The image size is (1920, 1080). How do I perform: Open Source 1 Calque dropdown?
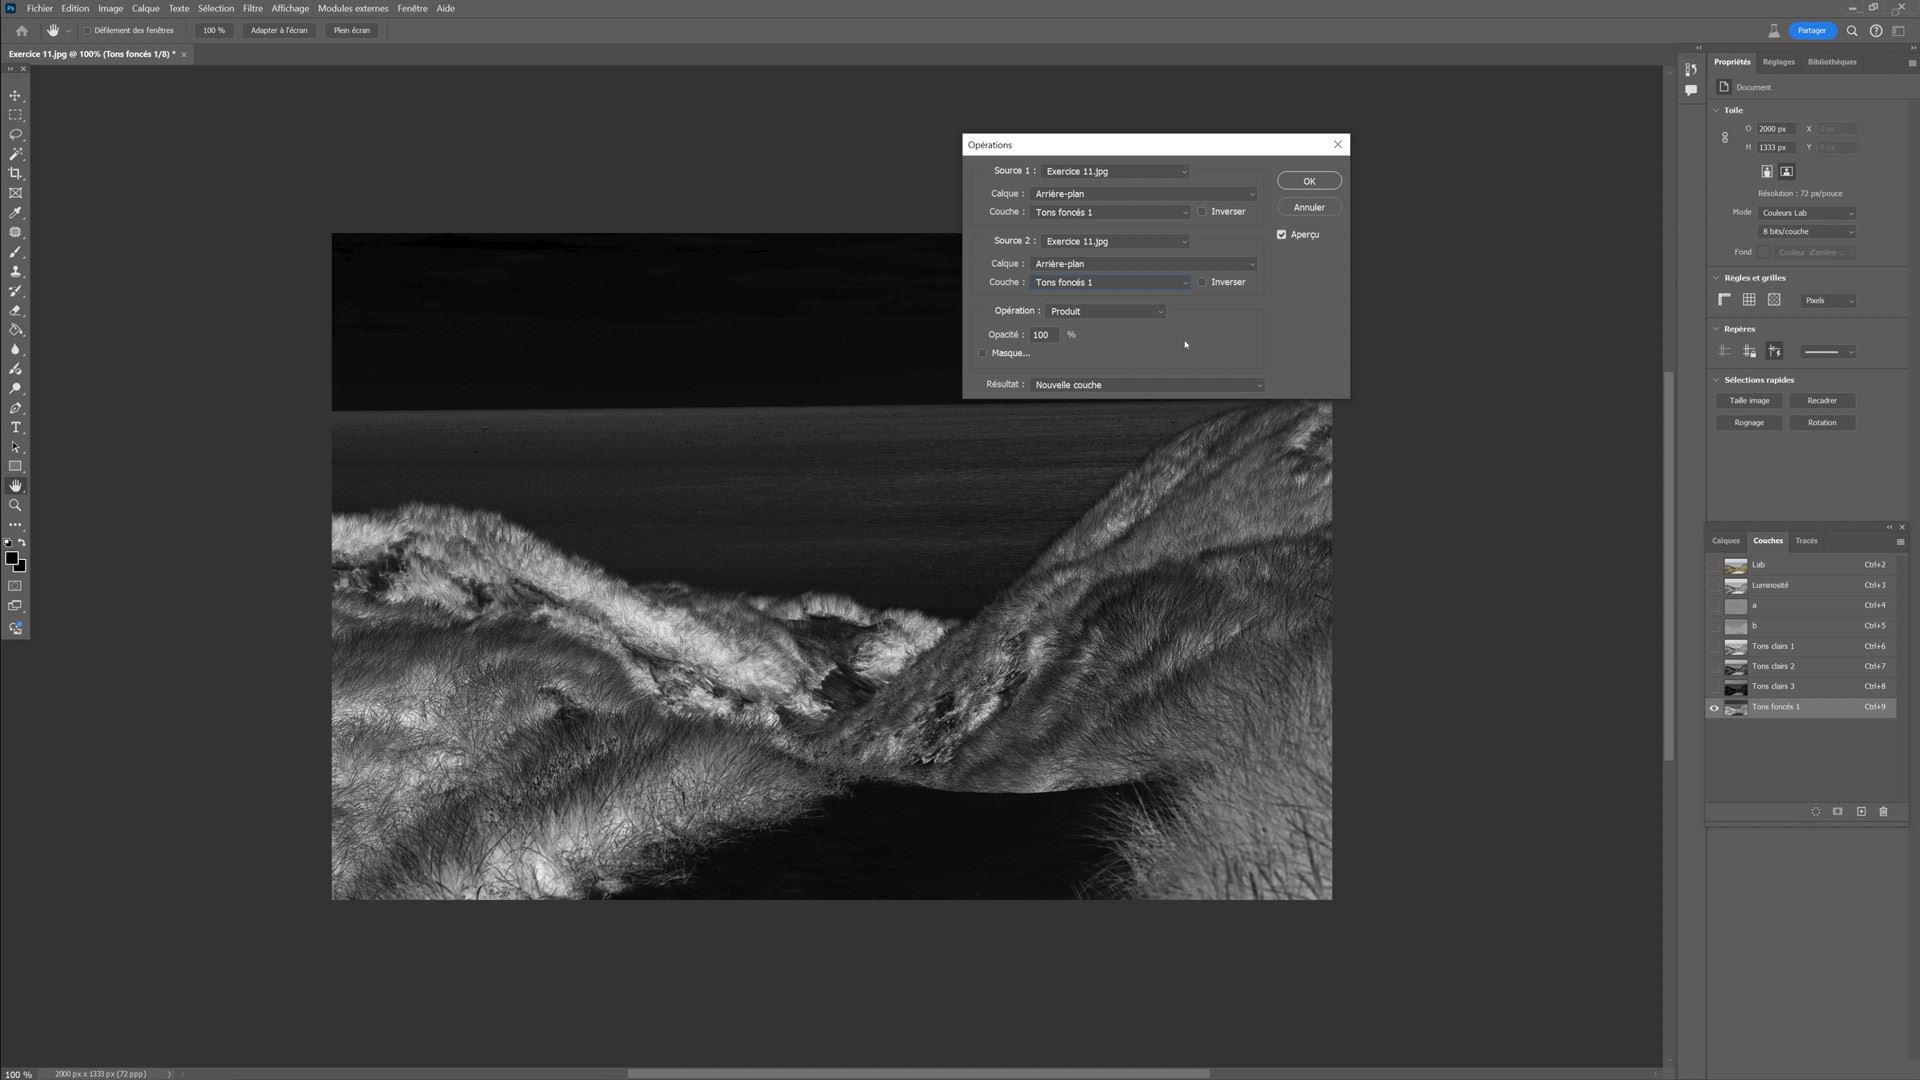coord(1143,194)
